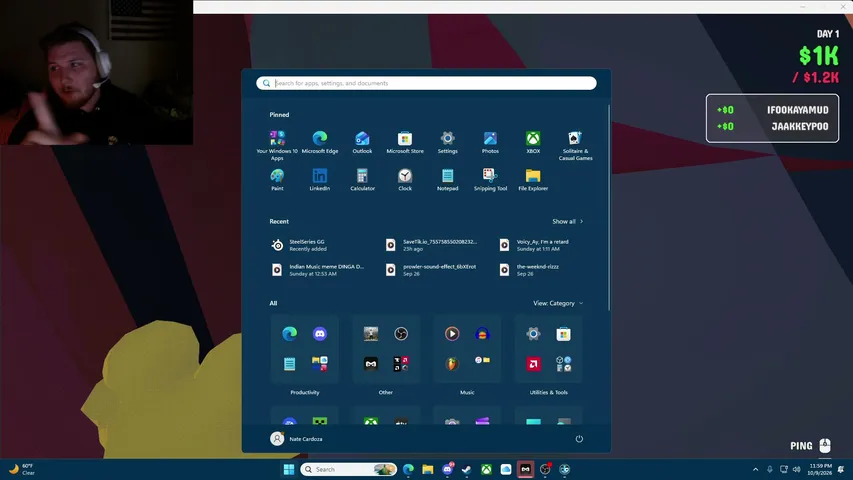This screenshot has width=853, height=480.
Task: Open pinned Microsoft Edge app
Action: [x=320, y=142]
